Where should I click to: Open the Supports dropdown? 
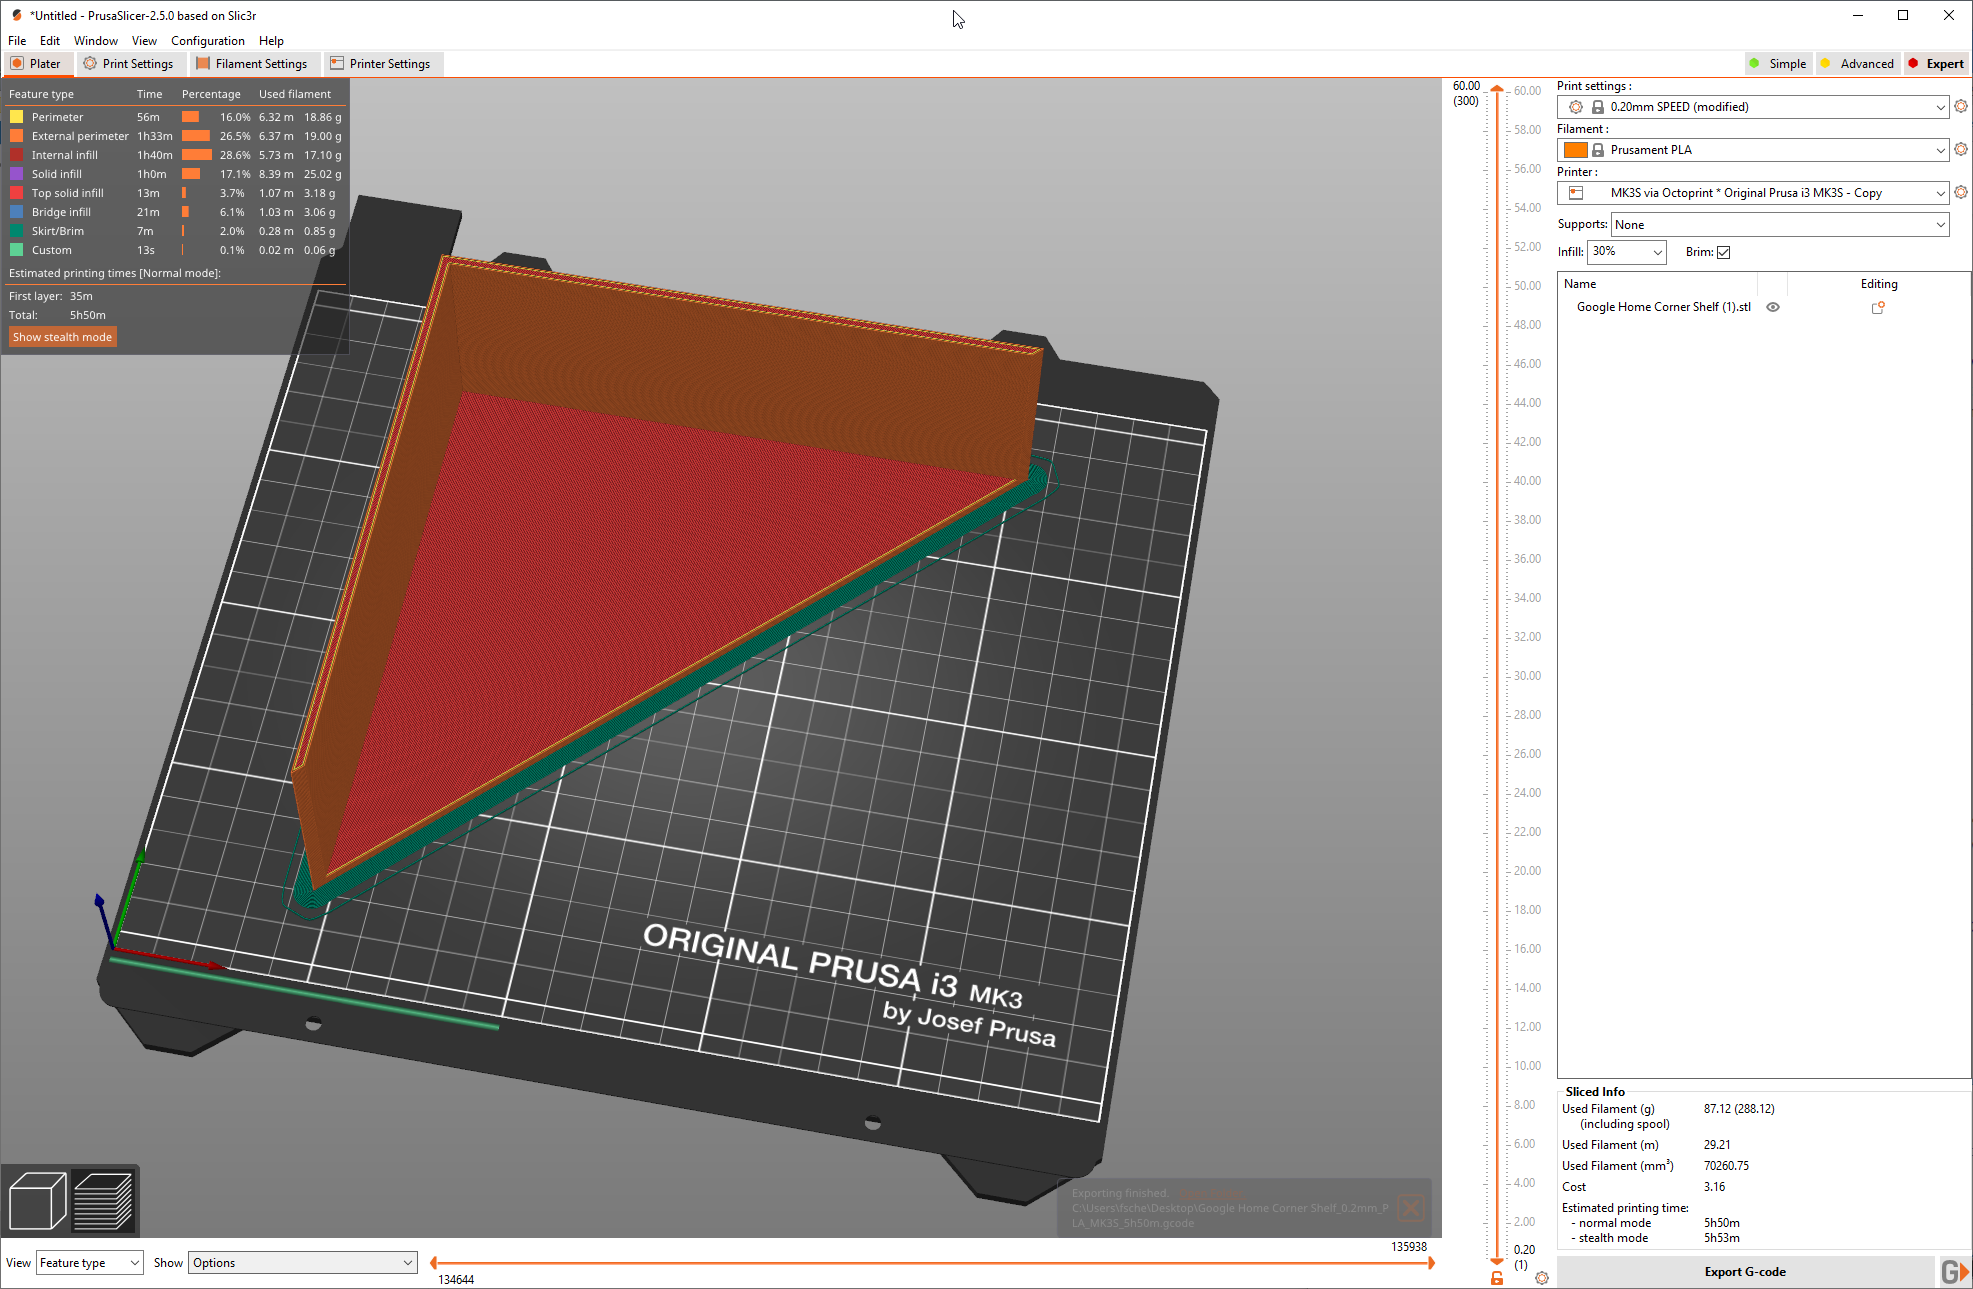[1780, 225]
